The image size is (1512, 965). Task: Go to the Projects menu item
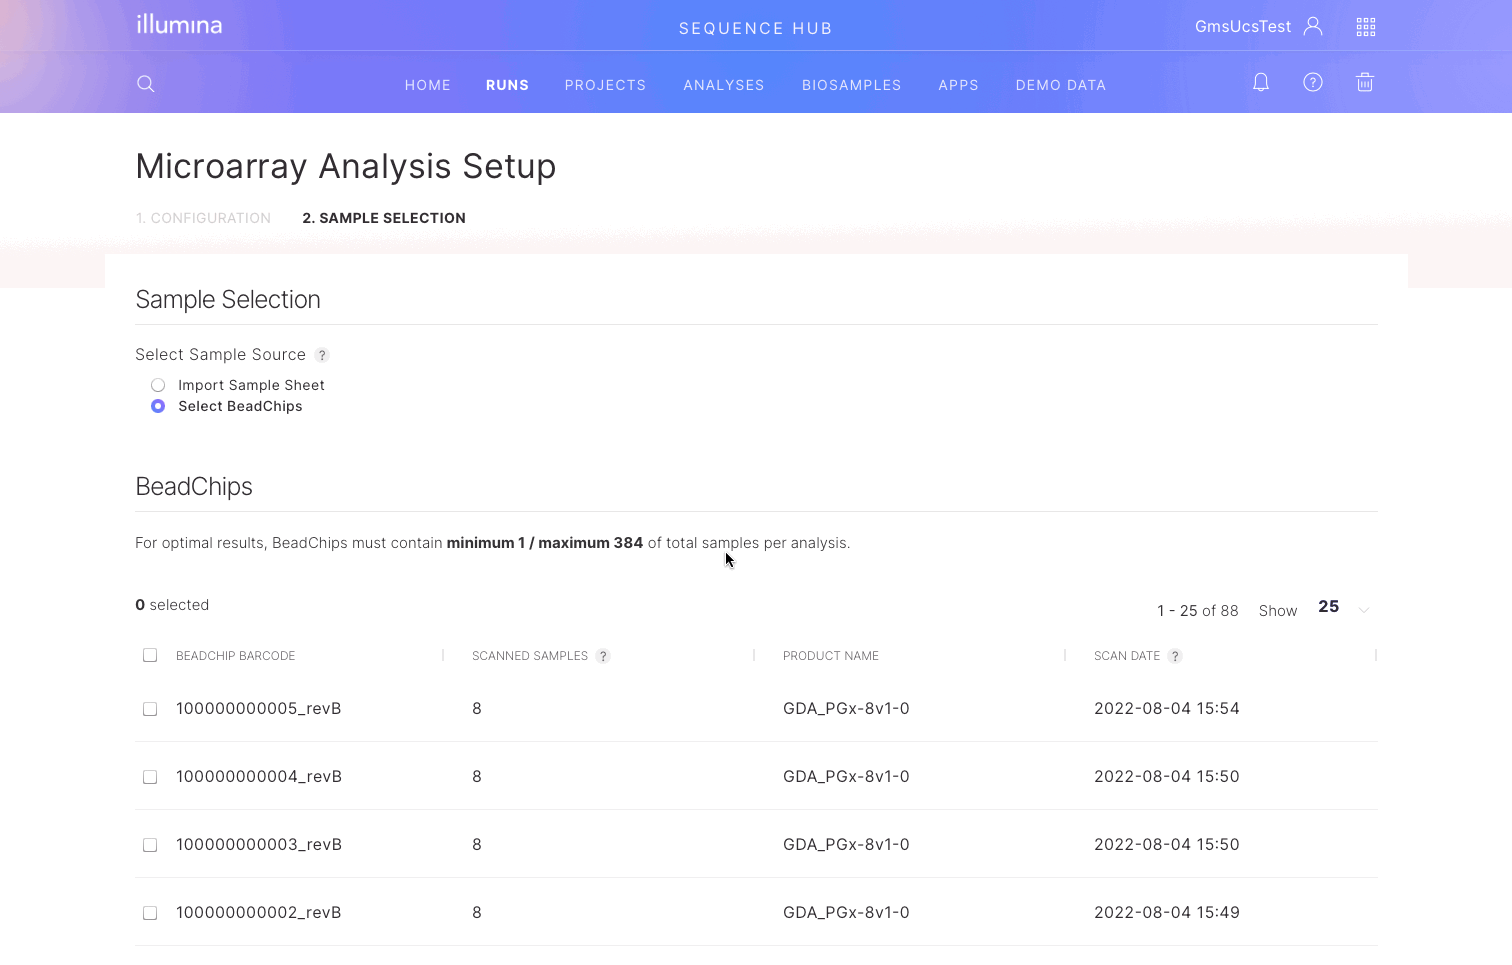[x=605, y=85]
